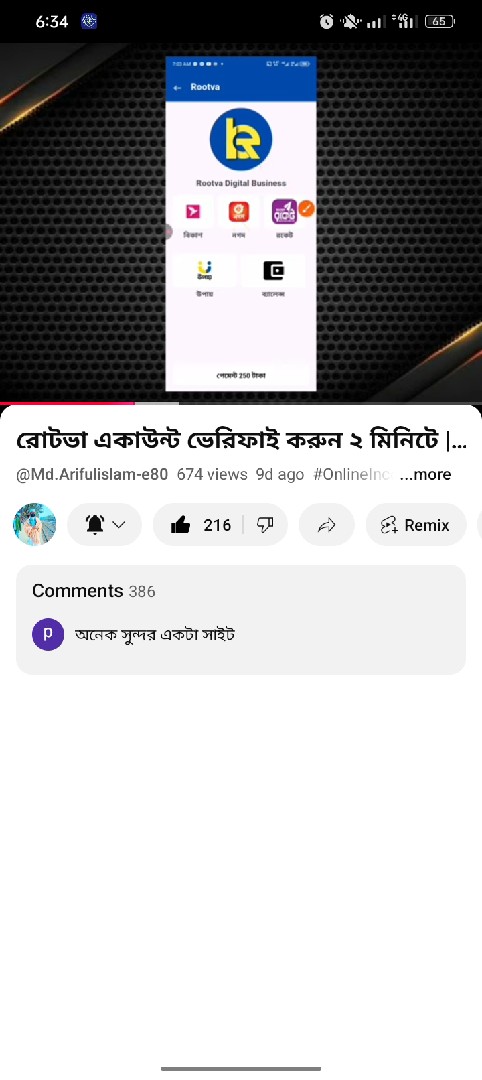The image size is (482, 1080).
Task: Tap the Bengali top comment text
Action: click(x=155, y=634)
